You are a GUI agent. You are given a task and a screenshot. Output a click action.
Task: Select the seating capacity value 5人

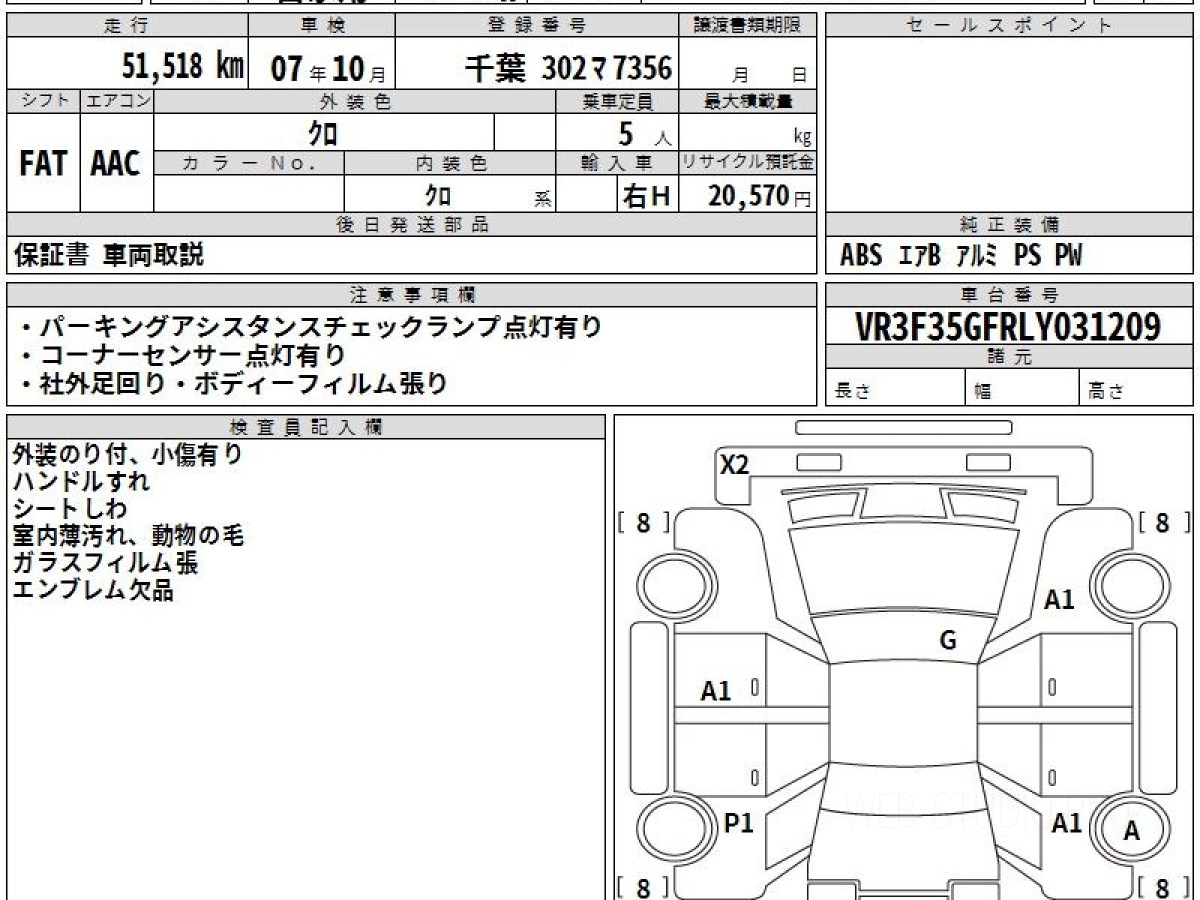coord(644,133)
